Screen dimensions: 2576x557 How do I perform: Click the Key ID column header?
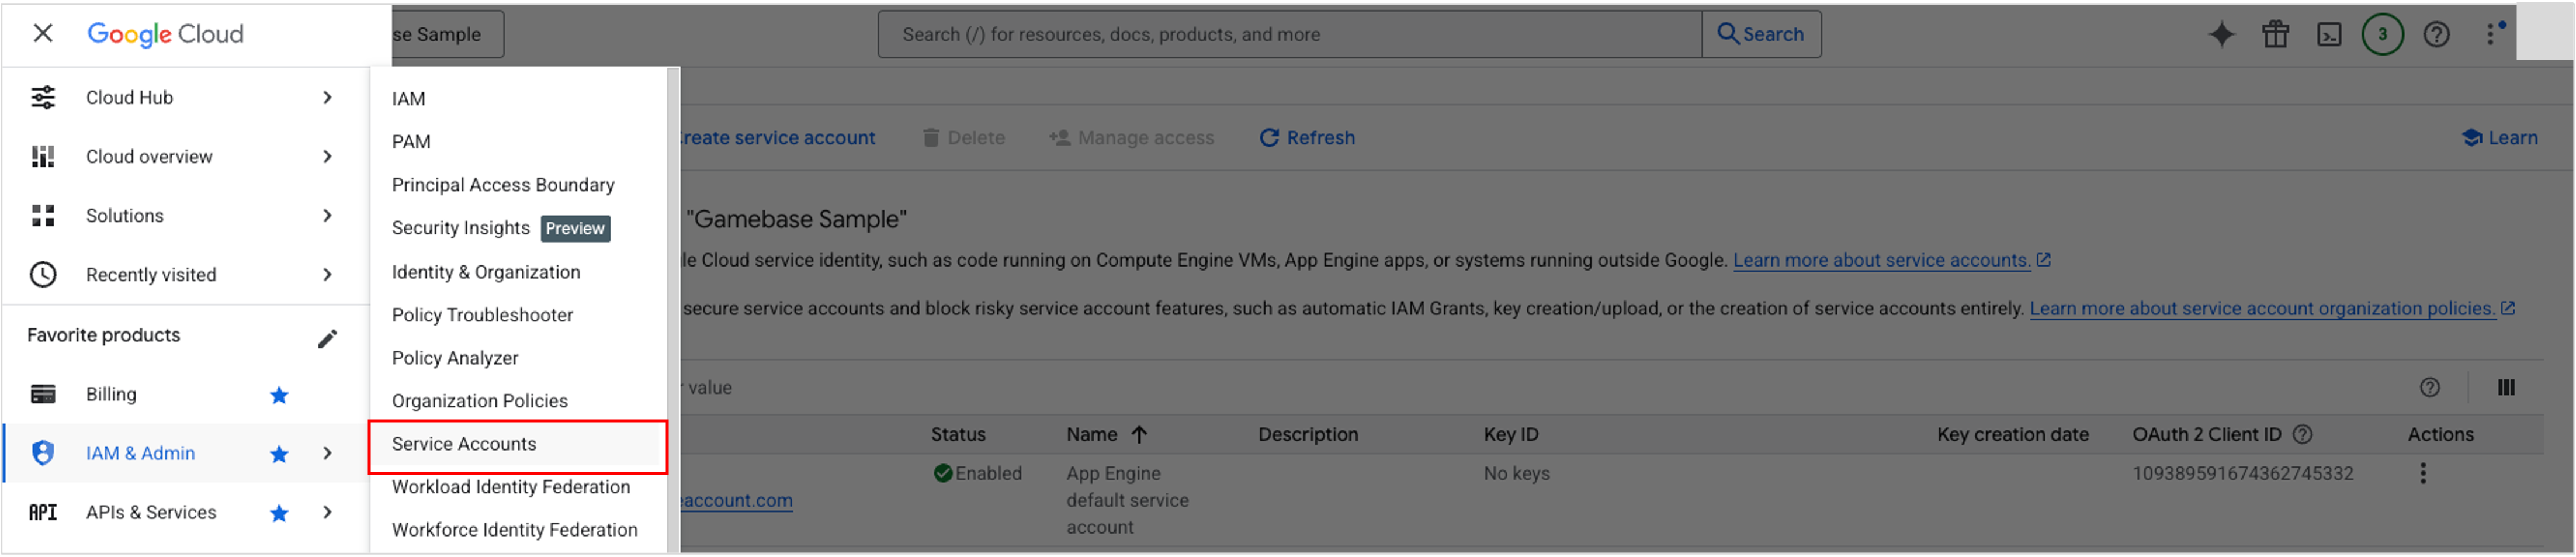click(1511, 435)
